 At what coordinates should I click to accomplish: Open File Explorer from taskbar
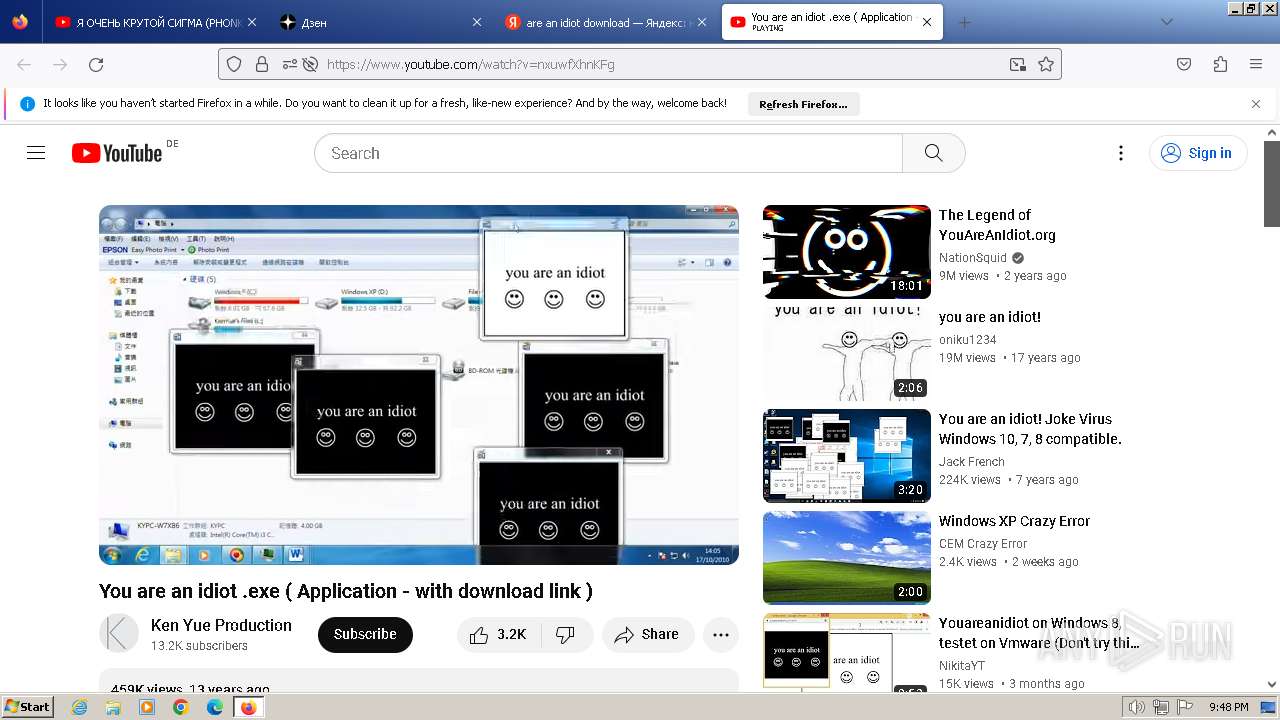tap(113, 707)
